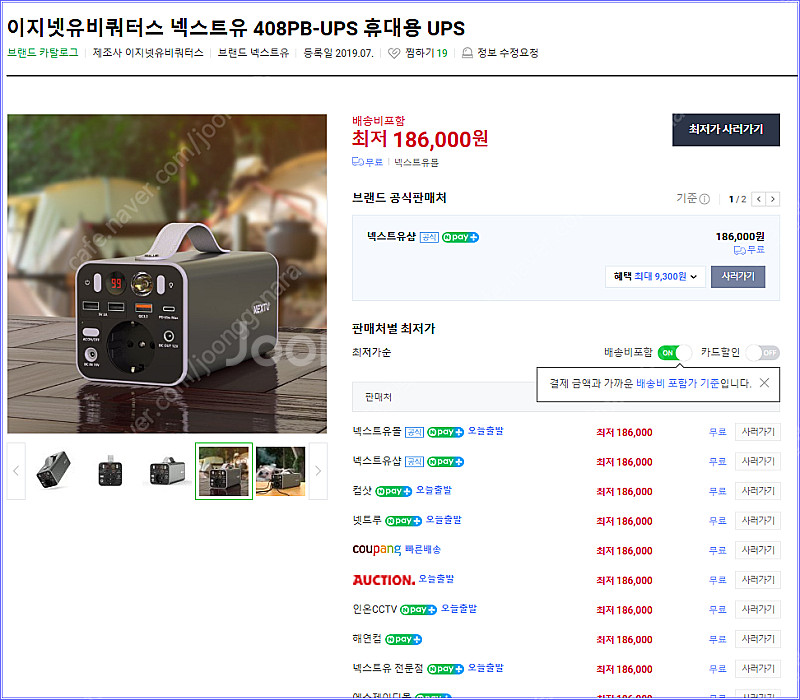Click Npay badge in the 인온CCTV row
The height and width of the screenshot is (700, 800).
[x=418, y=610]
